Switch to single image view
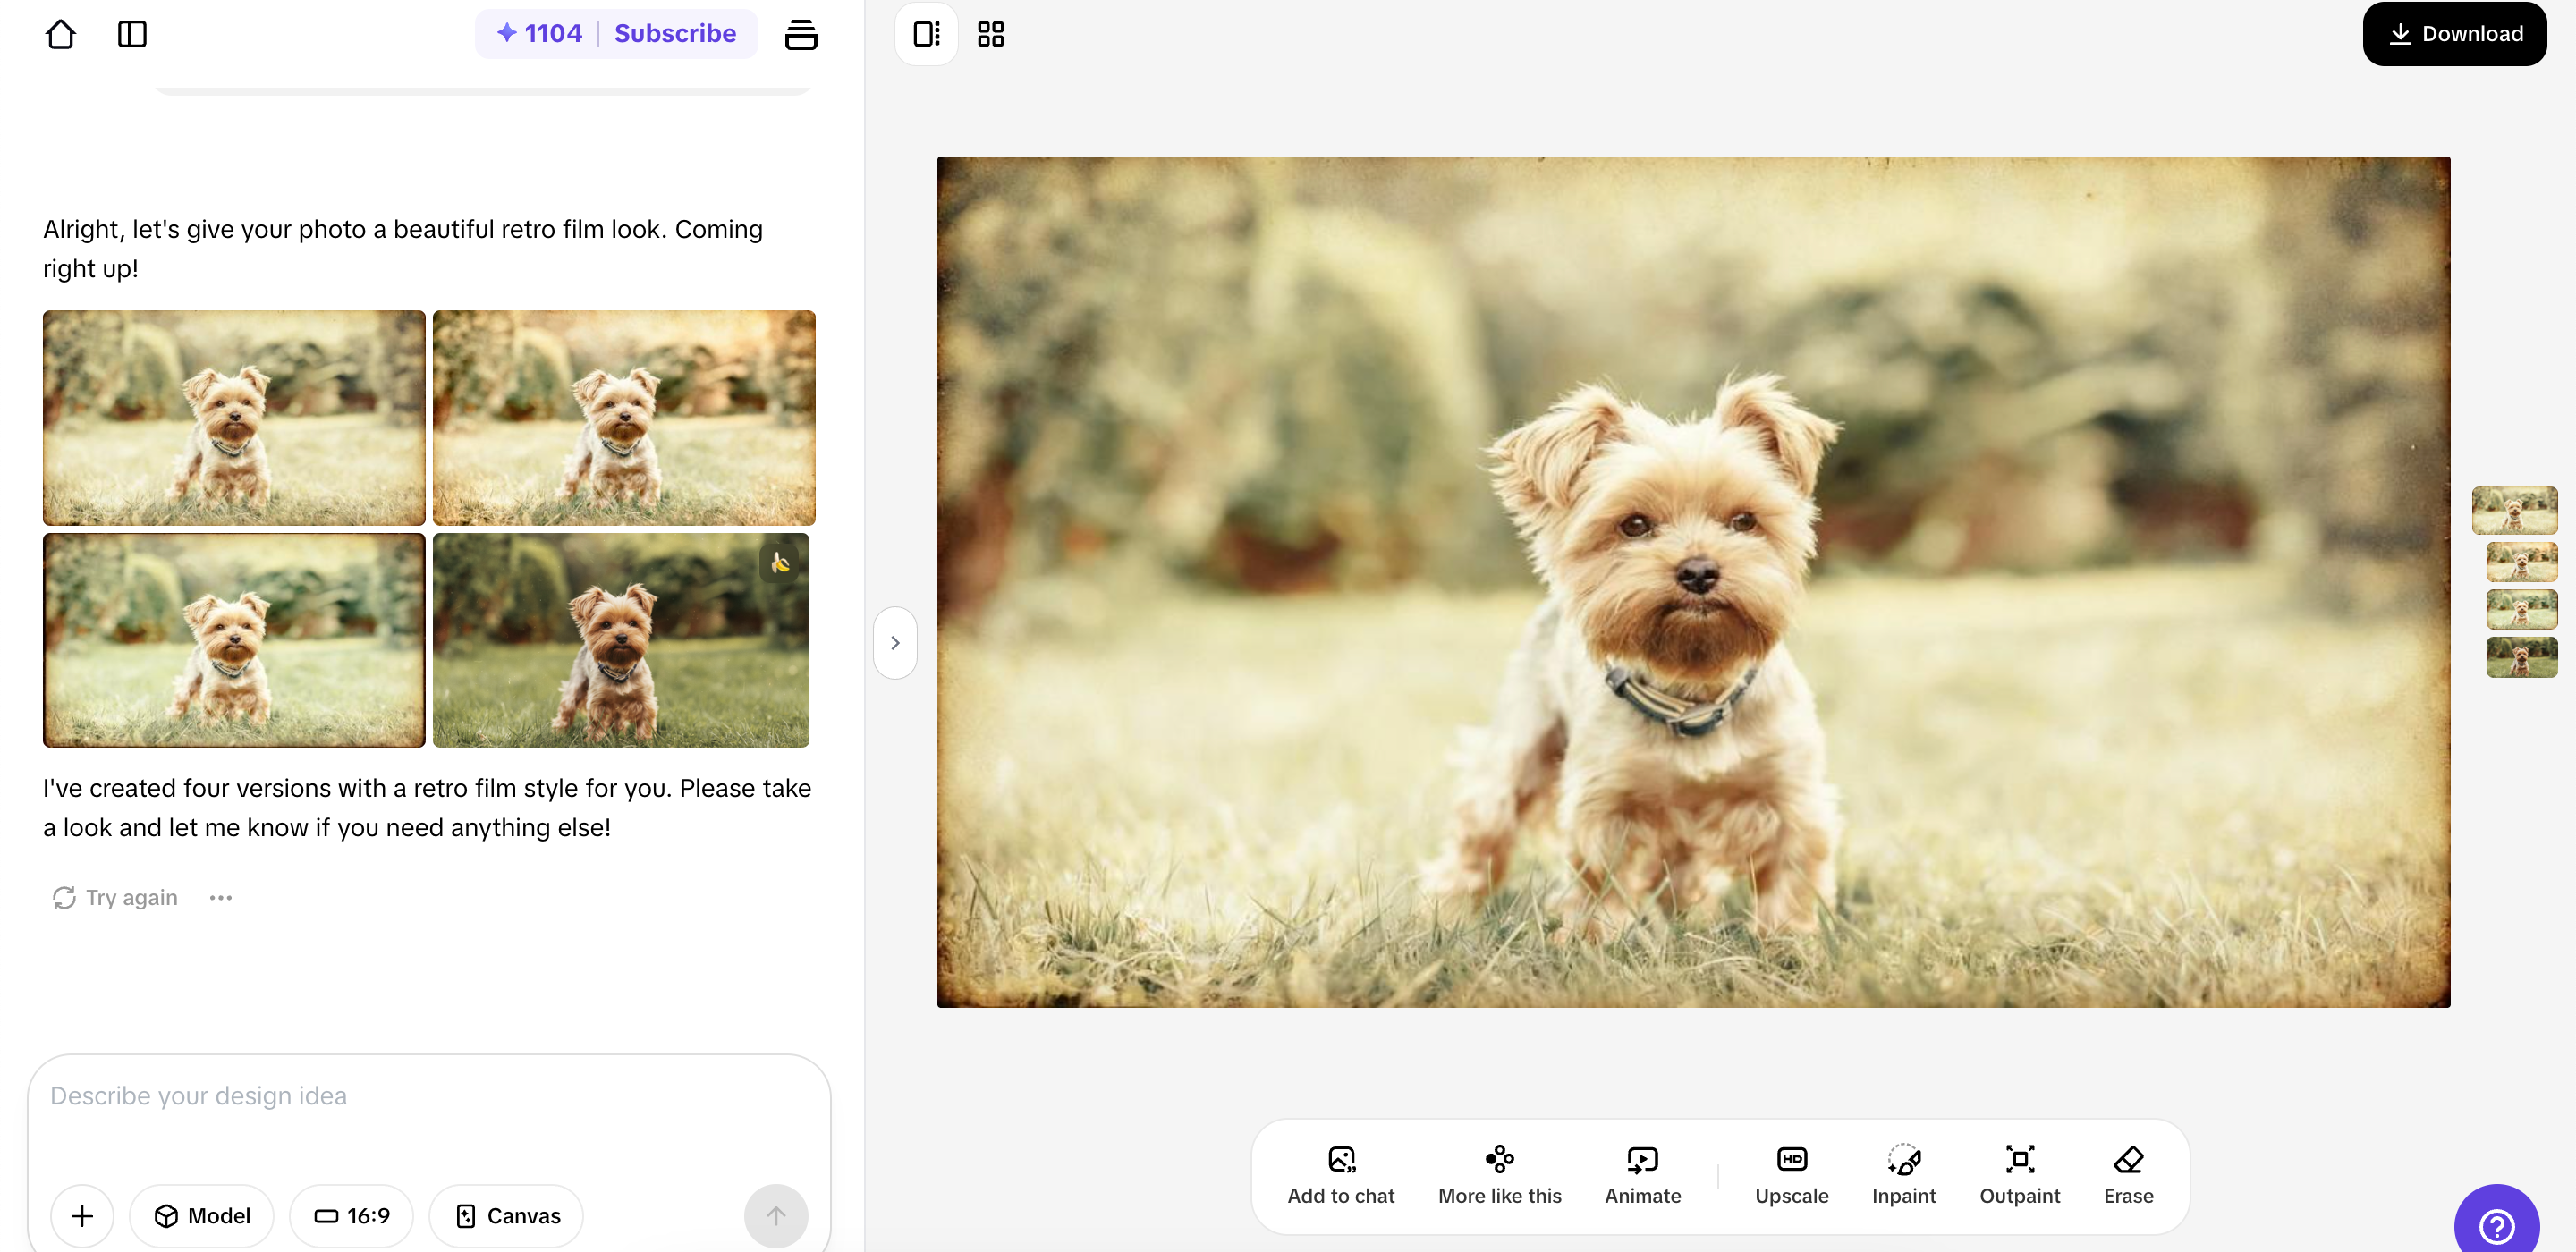The height and width of the screenshot is (1252, 2576). pos(926,34)
